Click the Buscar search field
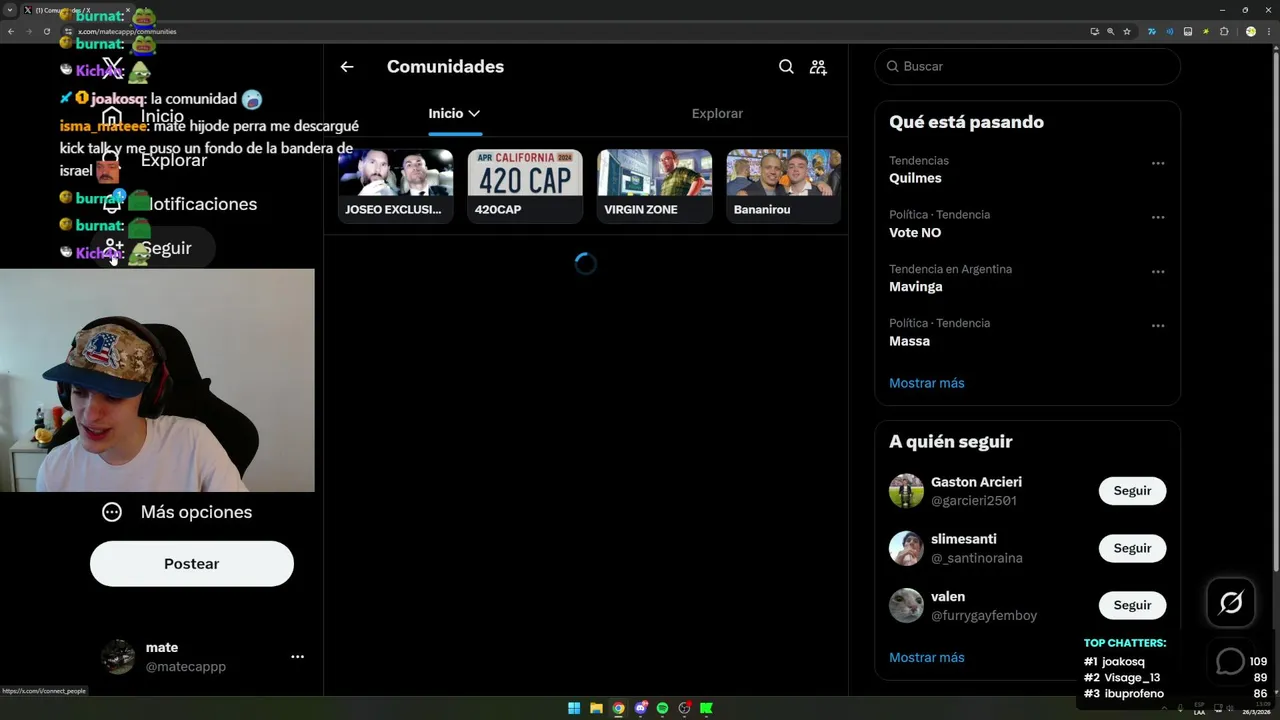The image size is (1280, 720). tap(1028, 66)
